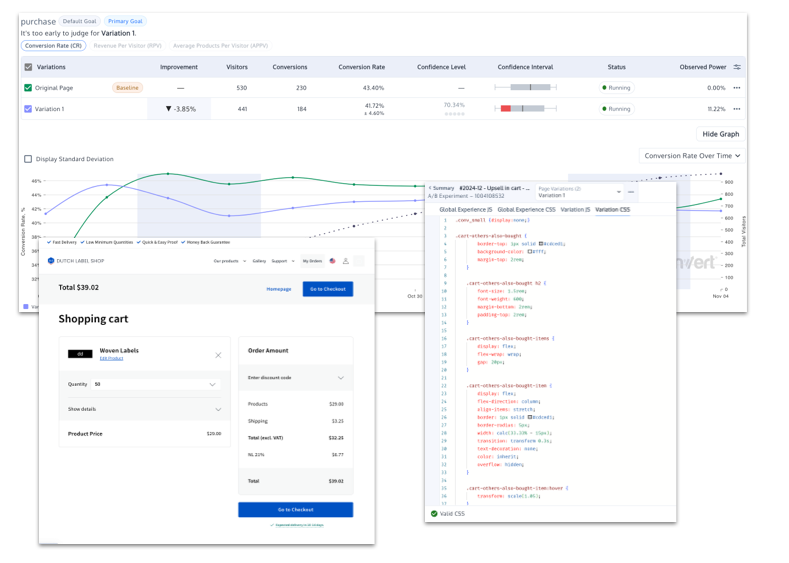Open Conversion Rate Over Time dropdown

(x=692, y=156)
